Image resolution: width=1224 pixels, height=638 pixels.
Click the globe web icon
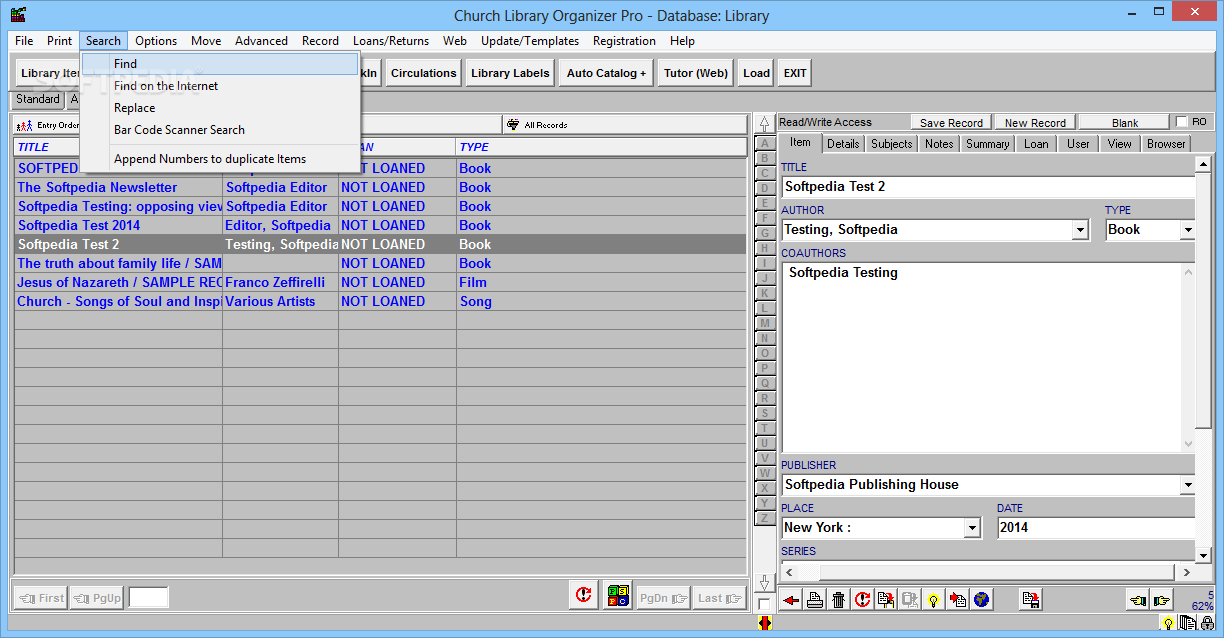pyautogui.click(x=981, y=600)
